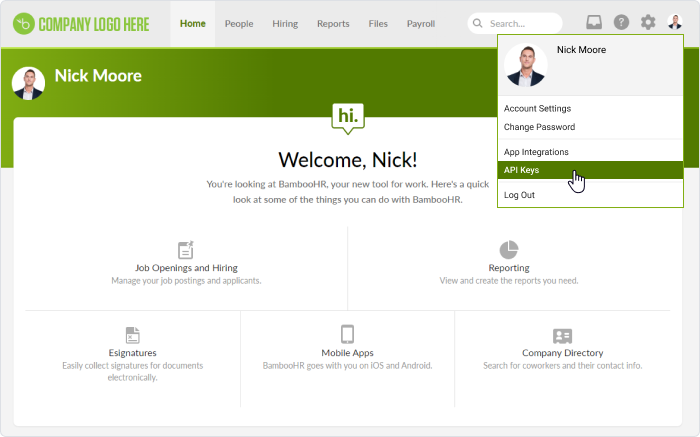Select Account Settings from user menu
Image resolution: width=700 pixels, height=437 pixels.
(x=590, y=108)
